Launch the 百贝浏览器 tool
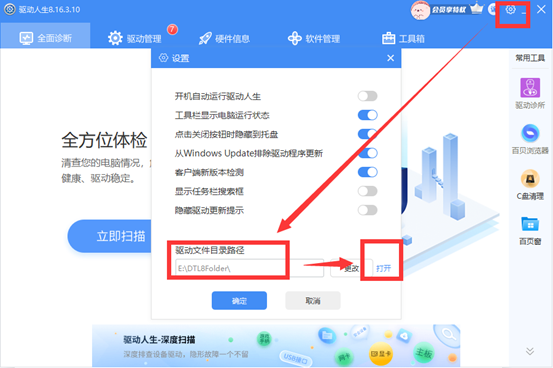This screenshot has width=553, height=368. [530, 139]
